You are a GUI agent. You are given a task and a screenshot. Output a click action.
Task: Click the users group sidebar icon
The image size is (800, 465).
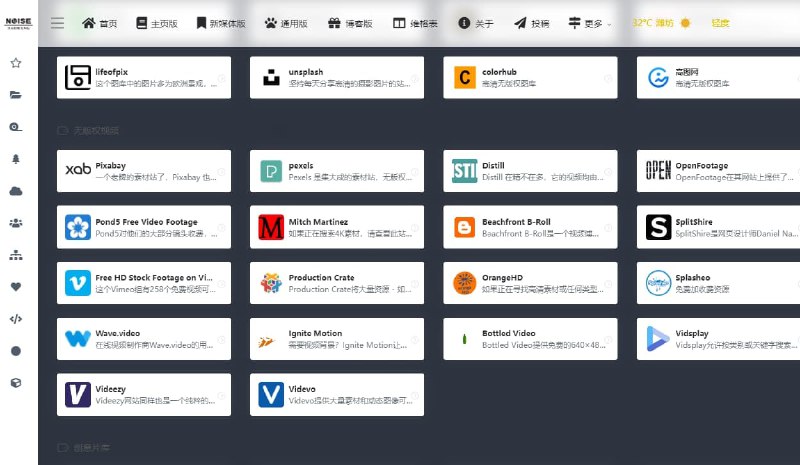coord(16,223)
